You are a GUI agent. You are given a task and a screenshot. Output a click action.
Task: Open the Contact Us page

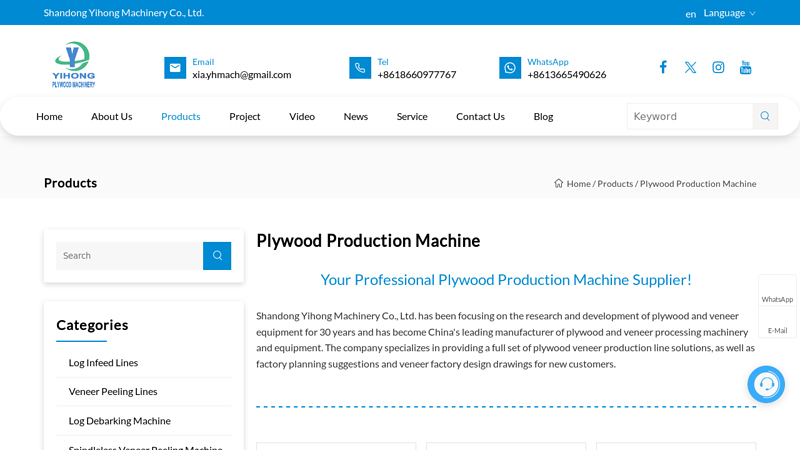tap(480, 116)
